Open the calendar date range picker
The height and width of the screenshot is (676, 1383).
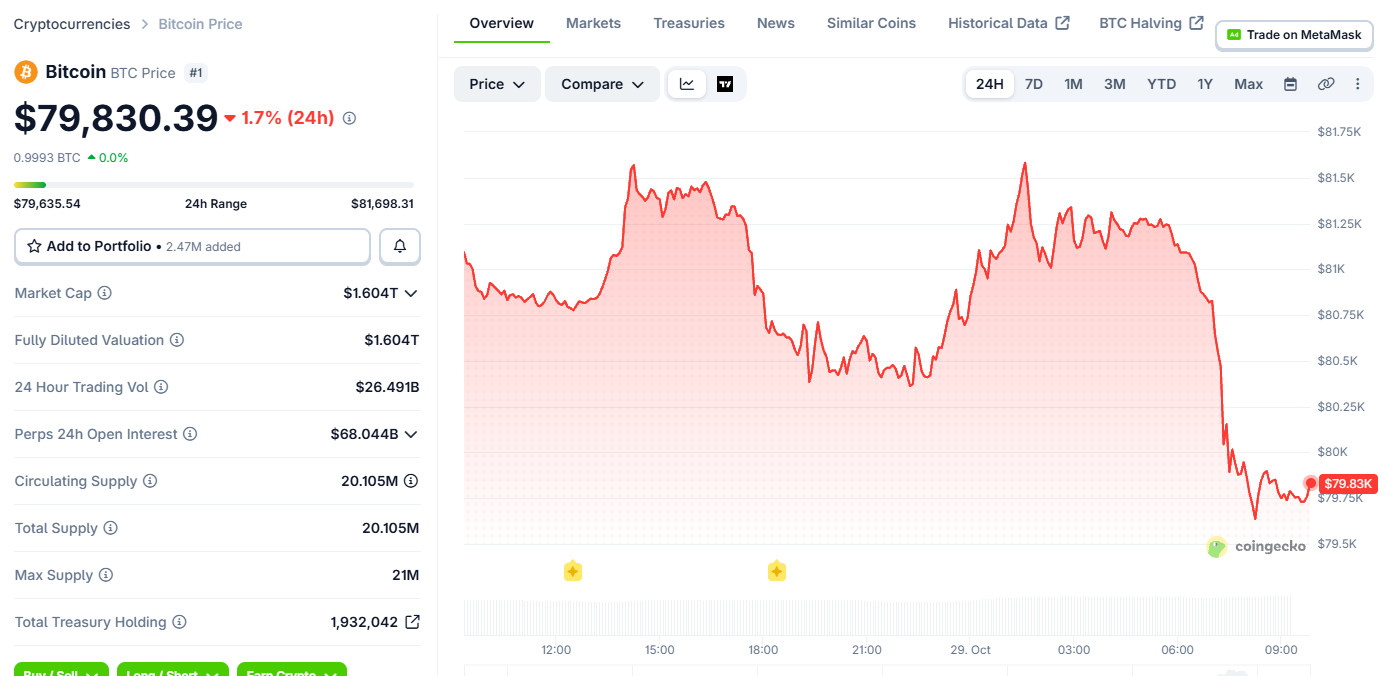click(x=1290, y=84)
